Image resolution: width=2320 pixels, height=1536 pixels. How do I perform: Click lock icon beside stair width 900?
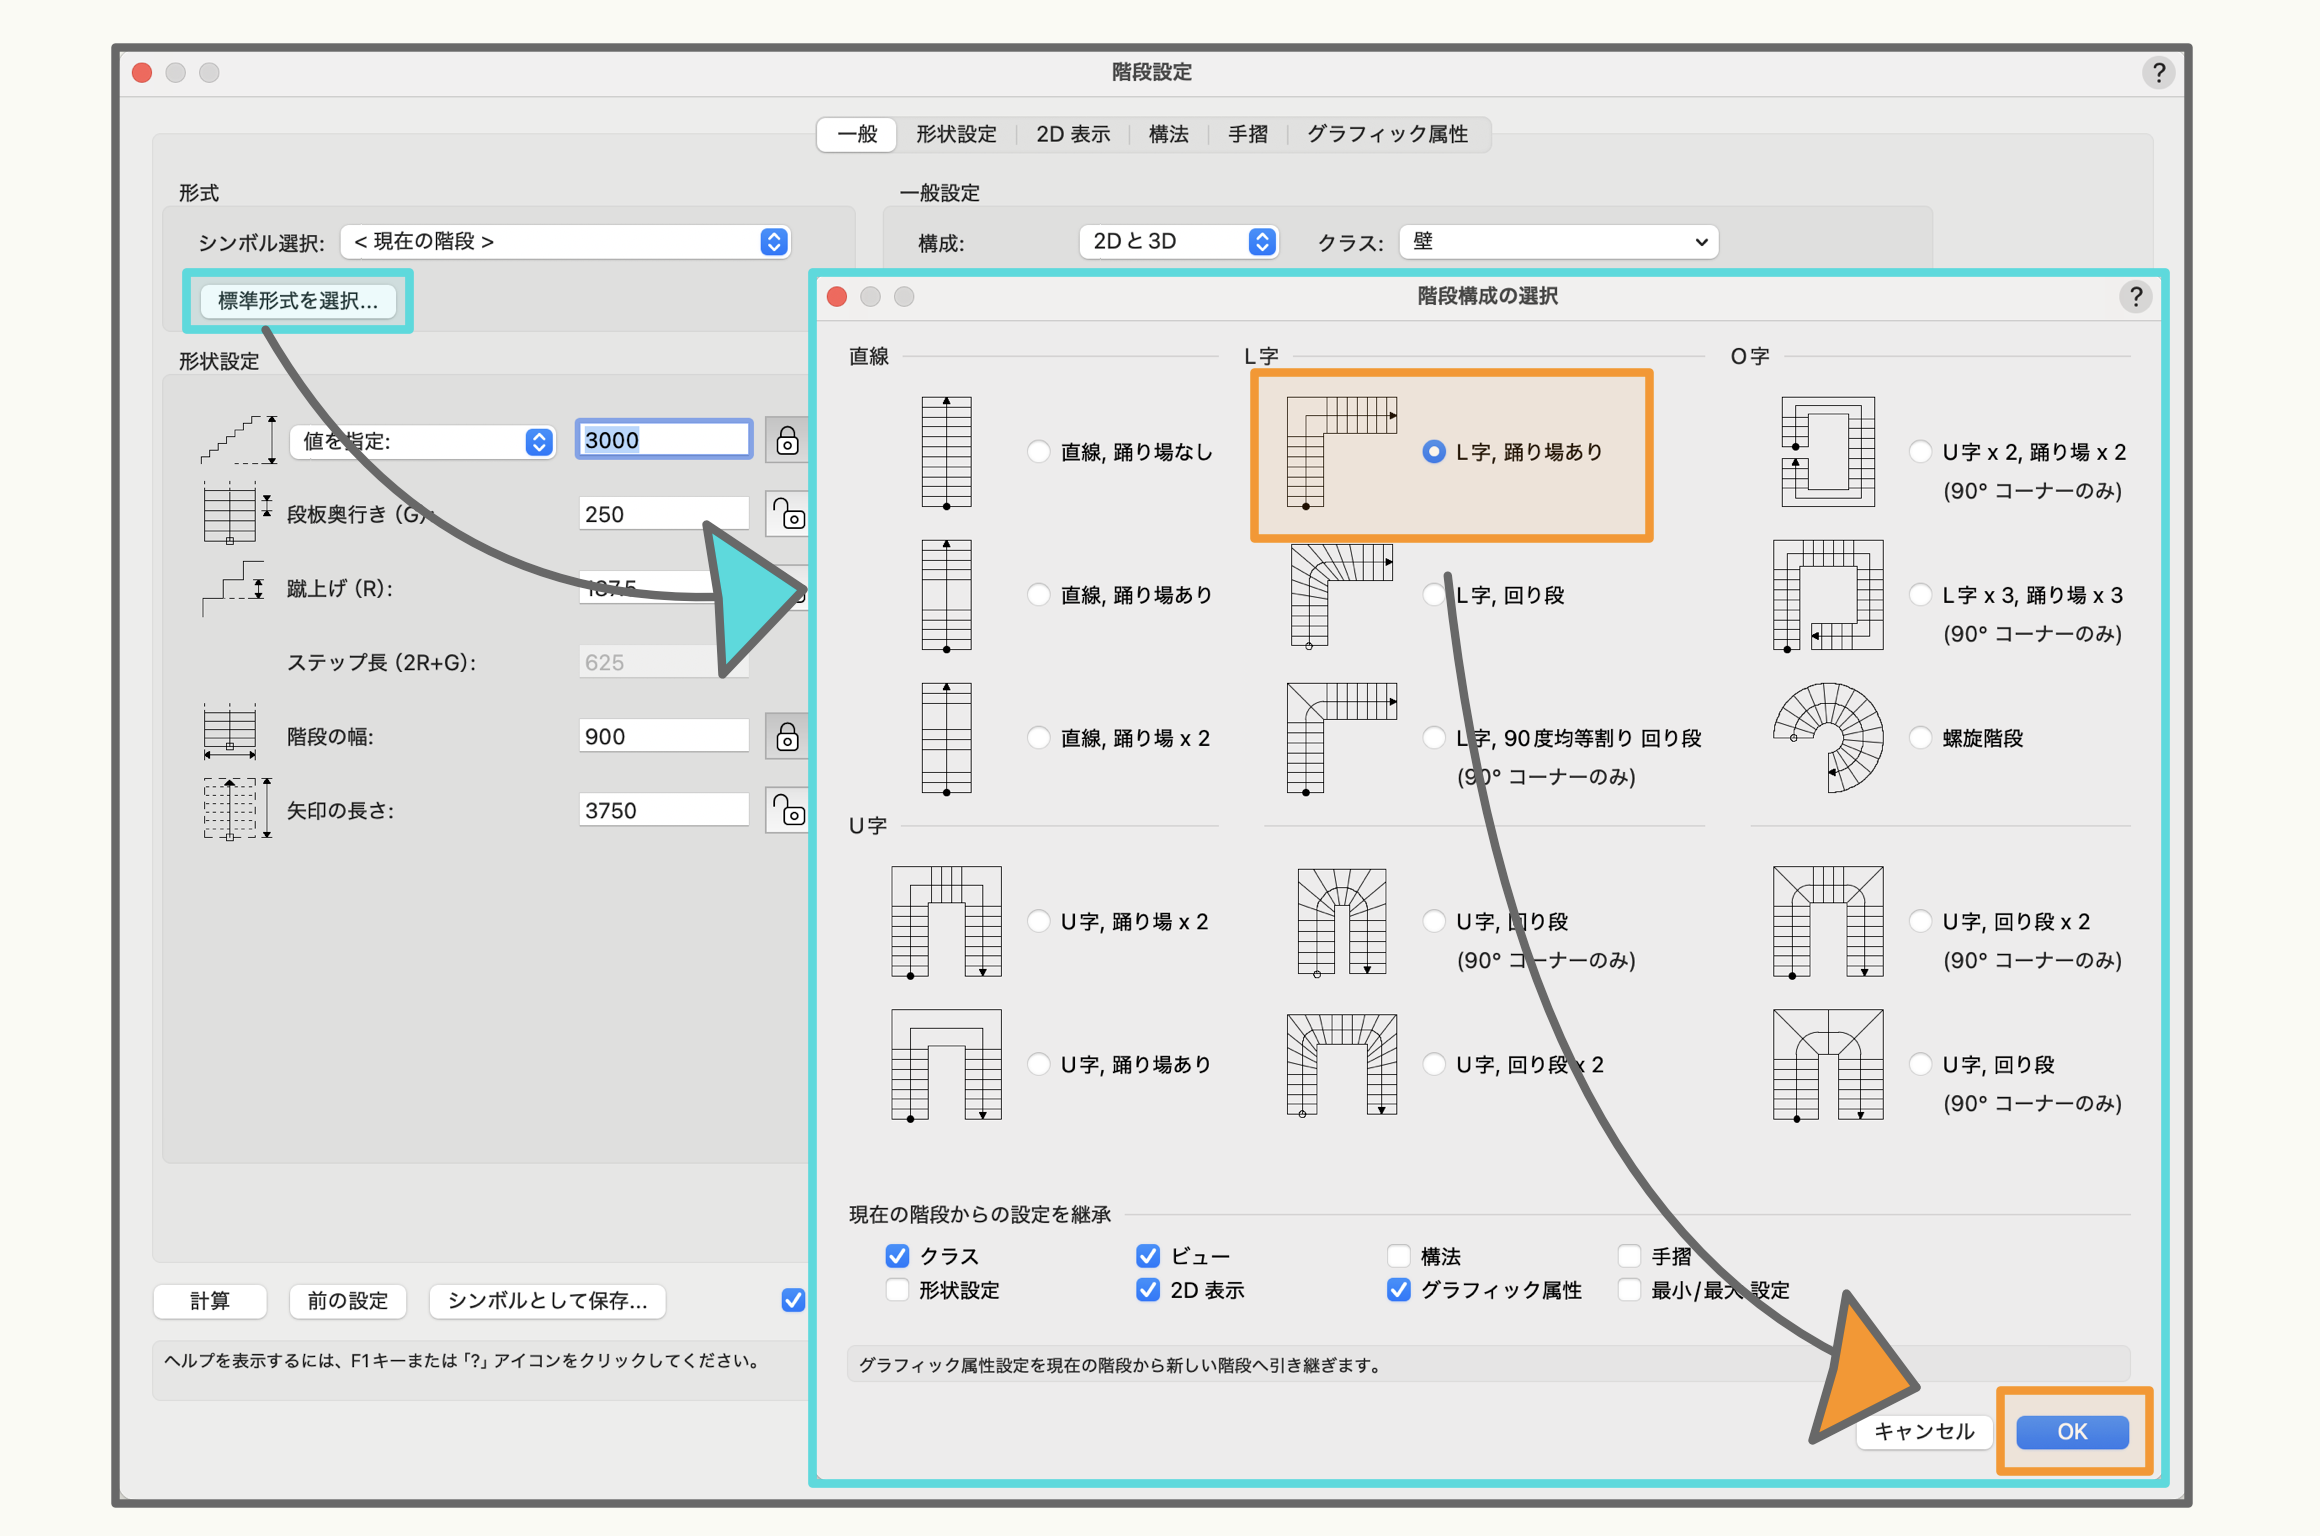pyautogui.click(x=787, y=737)
